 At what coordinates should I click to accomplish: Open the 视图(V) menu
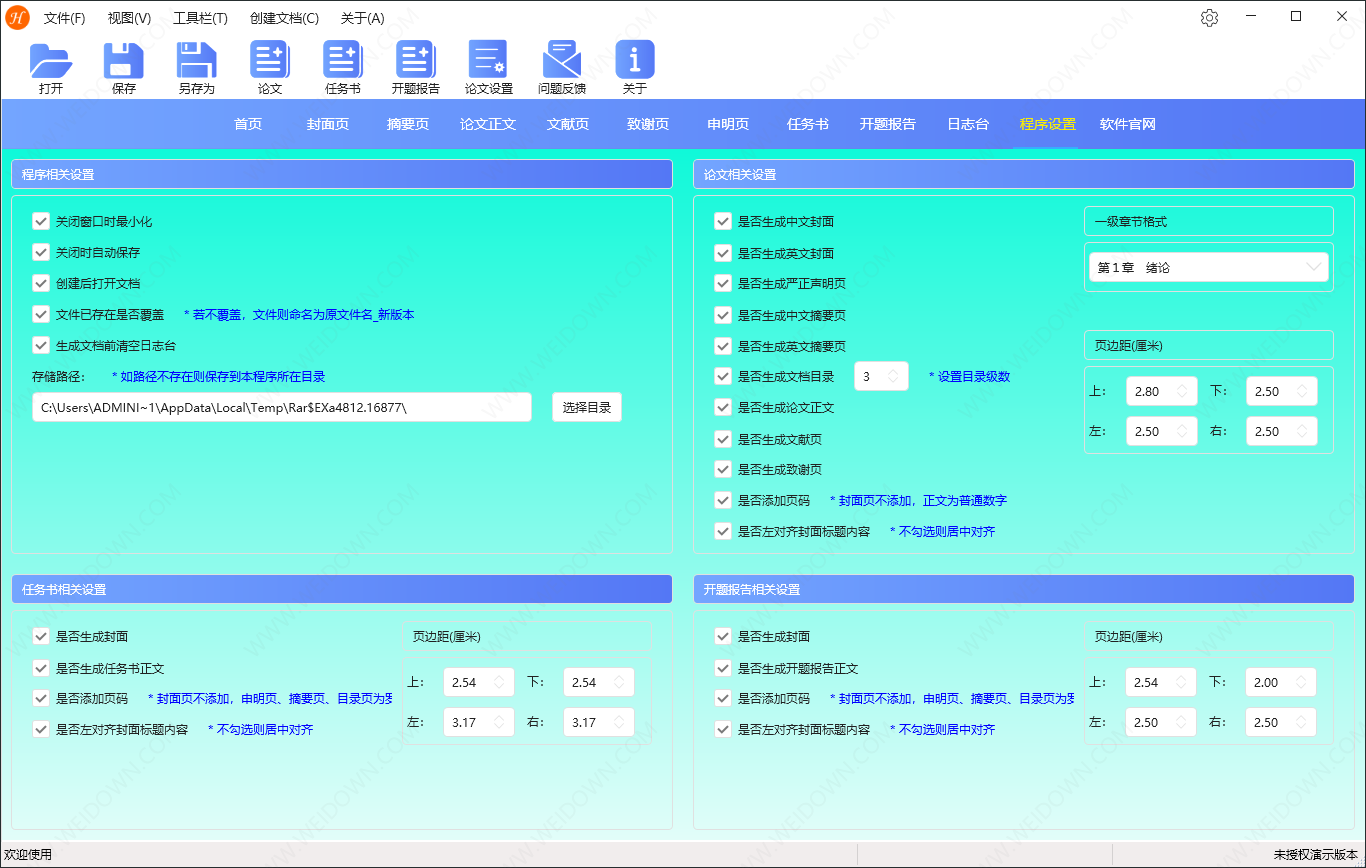(x=129, y=18)
